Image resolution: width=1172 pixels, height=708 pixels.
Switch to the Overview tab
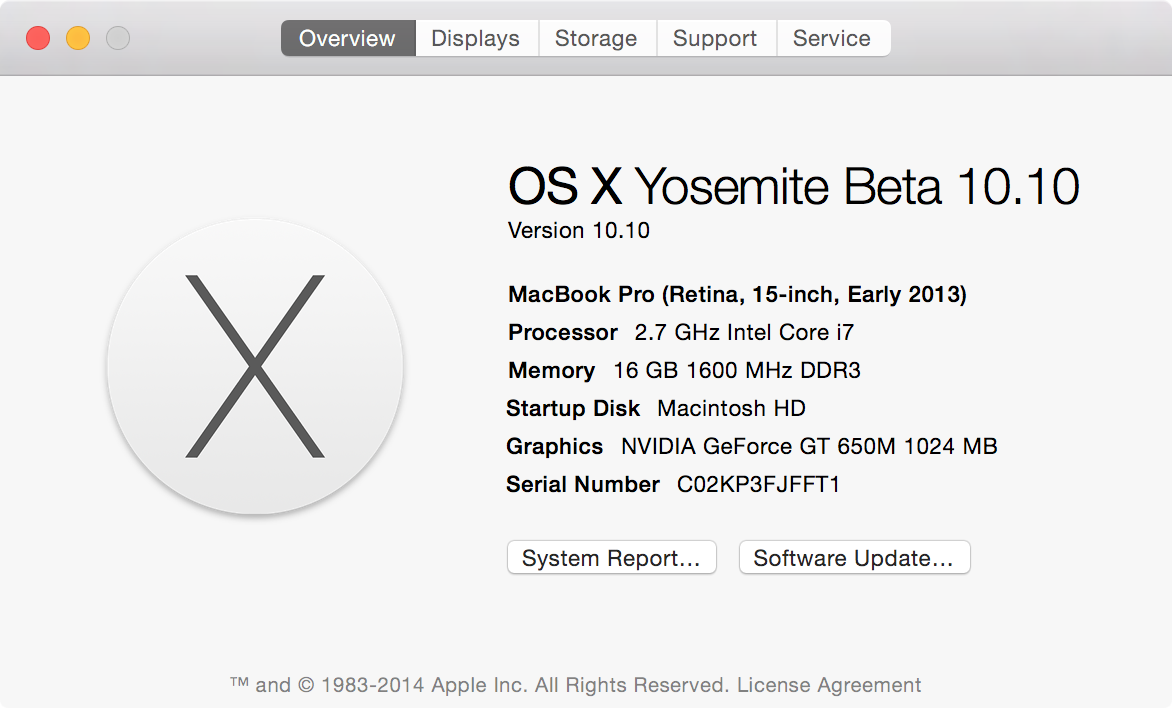348,38
